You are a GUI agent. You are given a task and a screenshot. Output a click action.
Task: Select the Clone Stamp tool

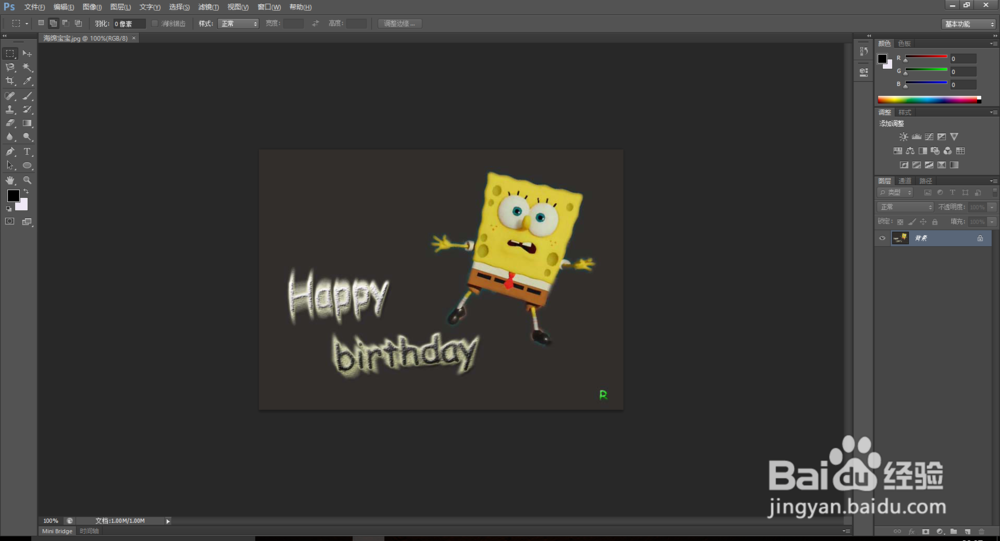coord(10,110)
